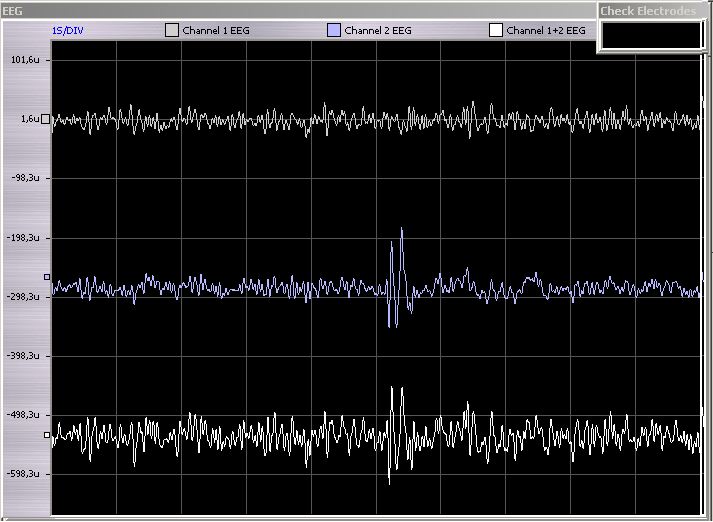Toggle the Channel 1+2 EEG white box
The height and width of the screenshot is (522, 713).
pyautogui.click(x=496, y=30)
